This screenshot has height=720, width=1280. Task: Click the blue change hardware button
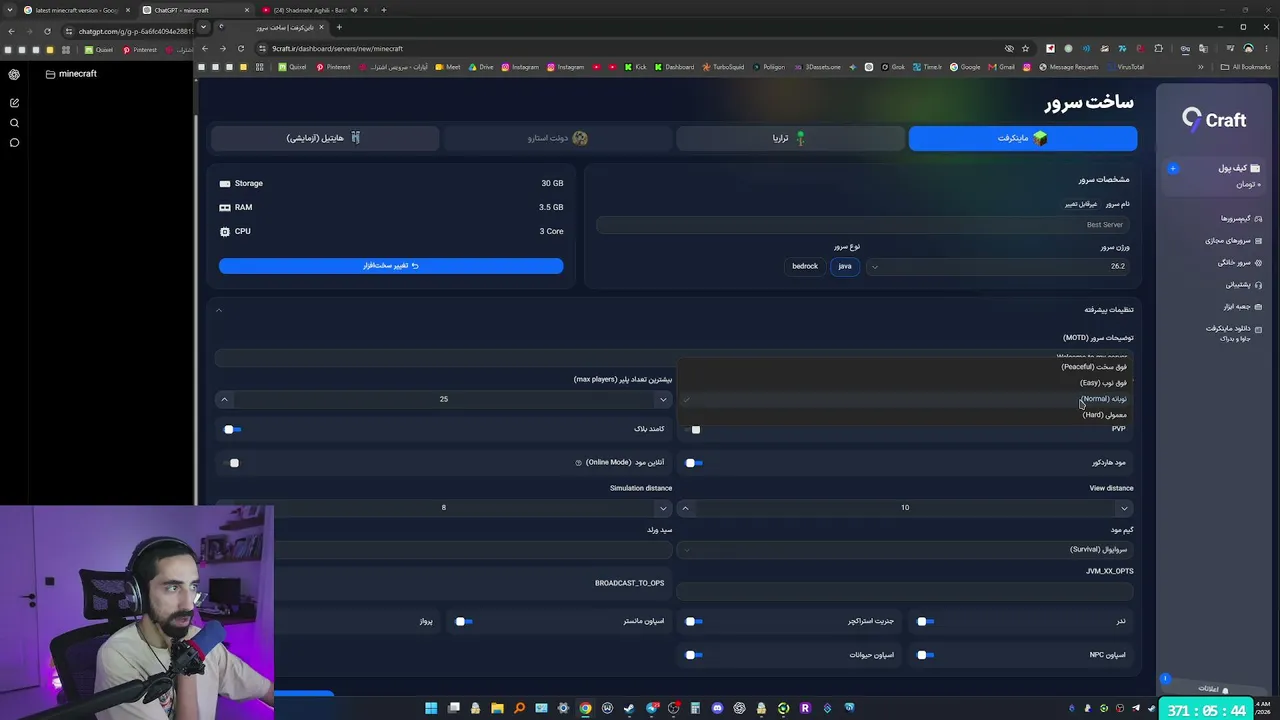point(391,266)
